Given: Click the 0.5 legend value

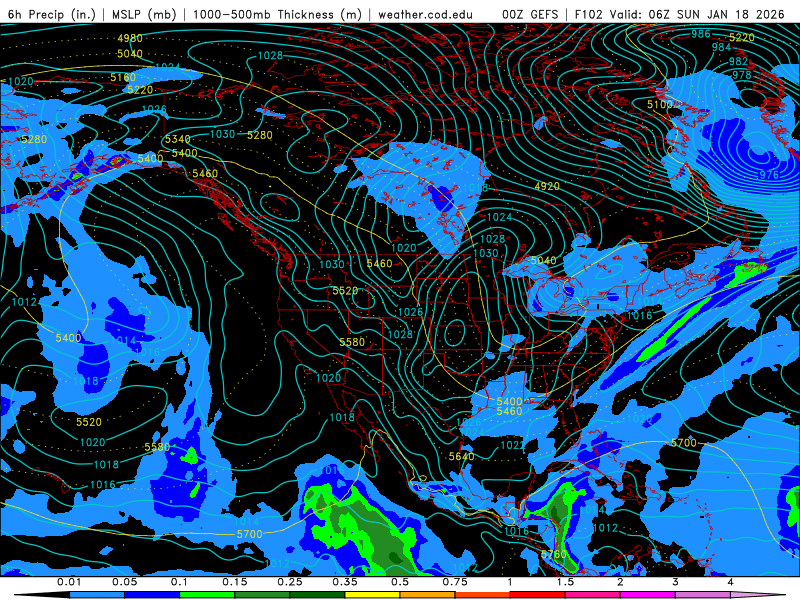Looking at the screenshot, I should pos(400,582).
